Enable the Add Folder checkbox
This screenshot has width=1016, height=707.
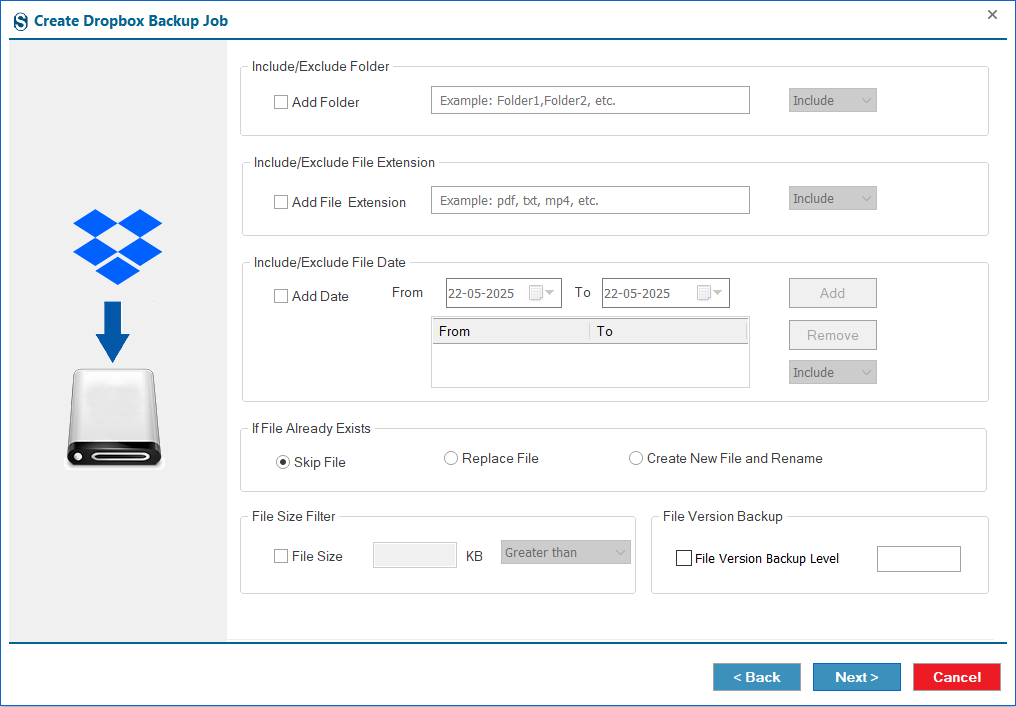click(x=281, y=102)
